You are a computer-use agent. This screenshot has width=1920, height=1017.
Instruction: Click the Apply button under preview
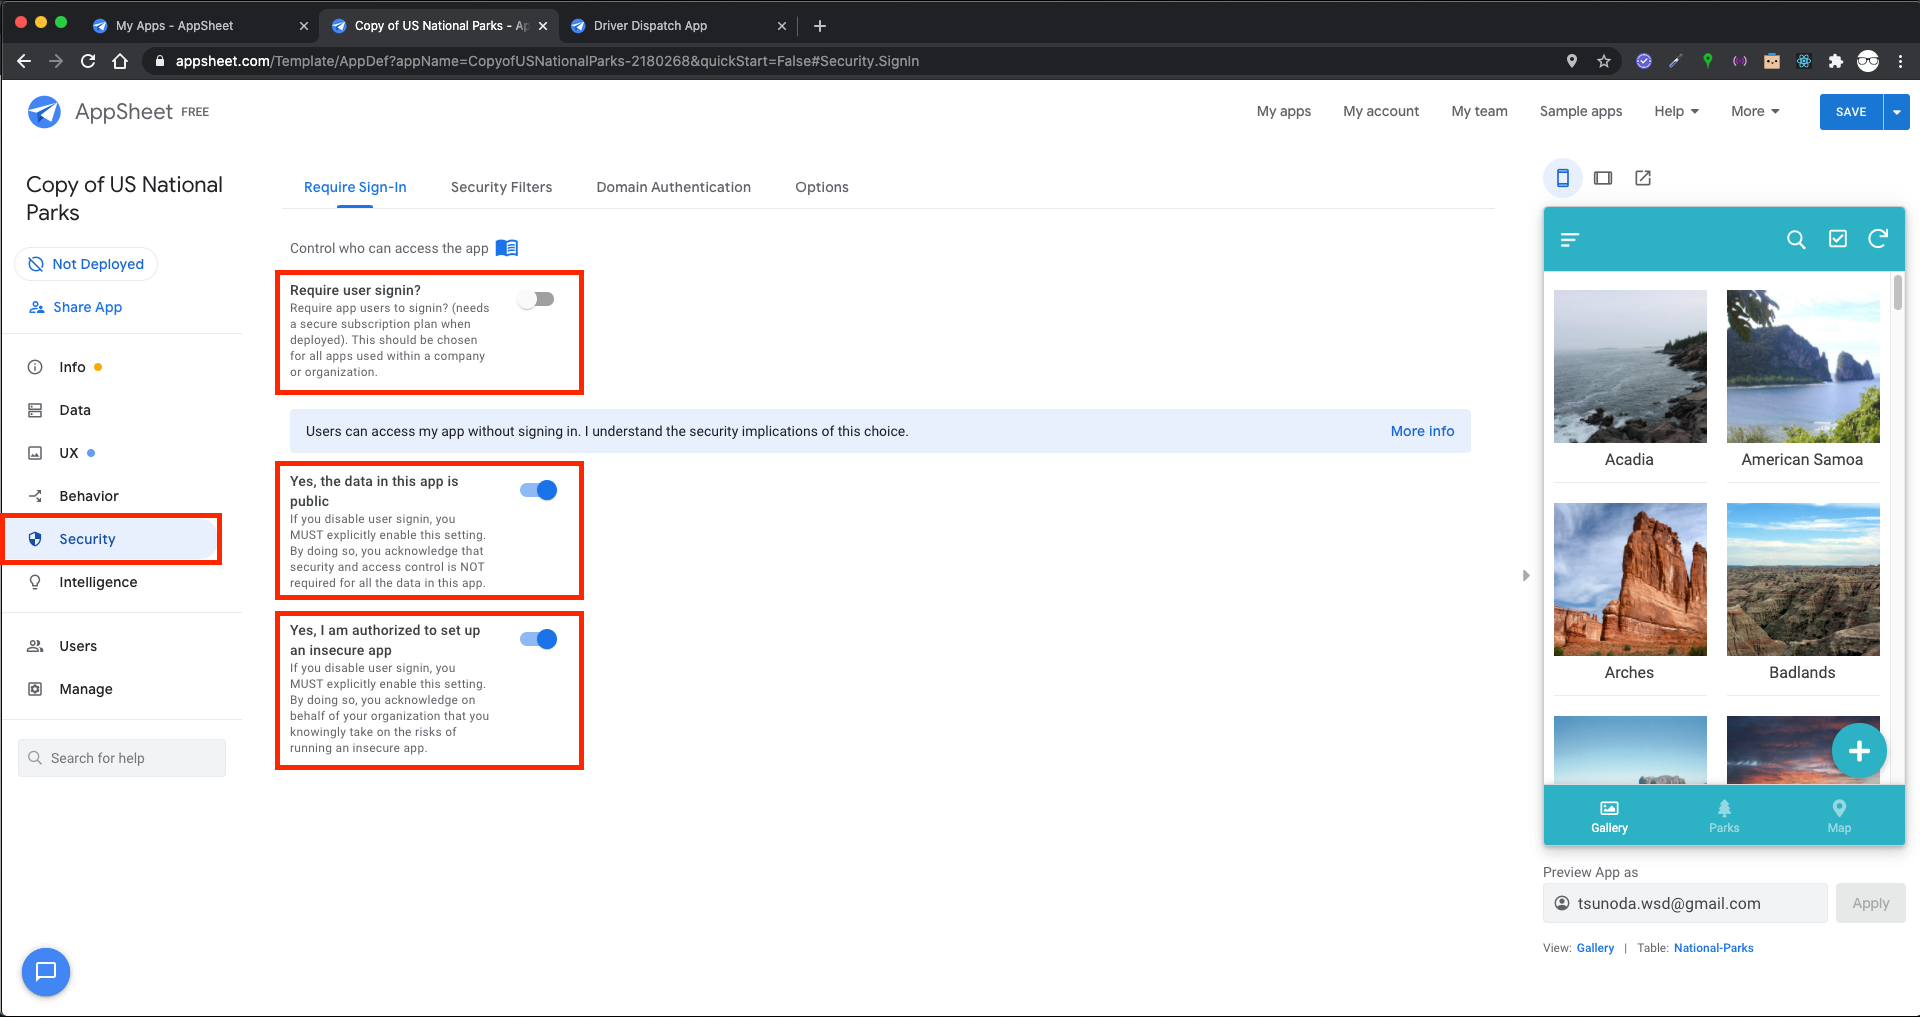point(1870,903)
